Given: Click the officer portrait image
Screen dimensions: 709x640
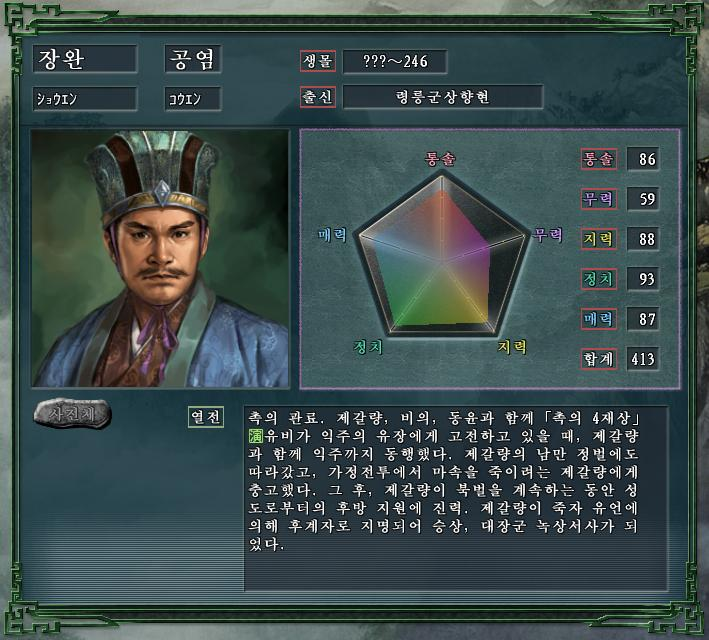Looking at the screenshot, I should [160, 259].
